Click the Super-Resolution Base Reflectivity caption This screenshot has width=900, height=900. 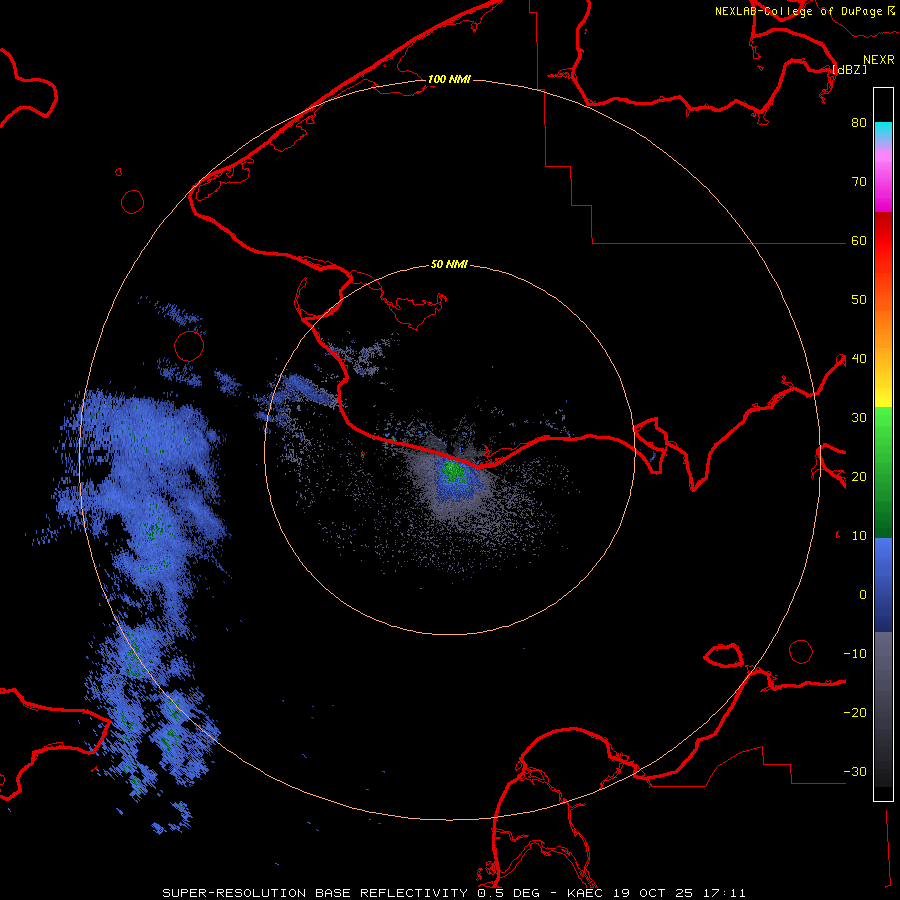[x=454, y=893]
